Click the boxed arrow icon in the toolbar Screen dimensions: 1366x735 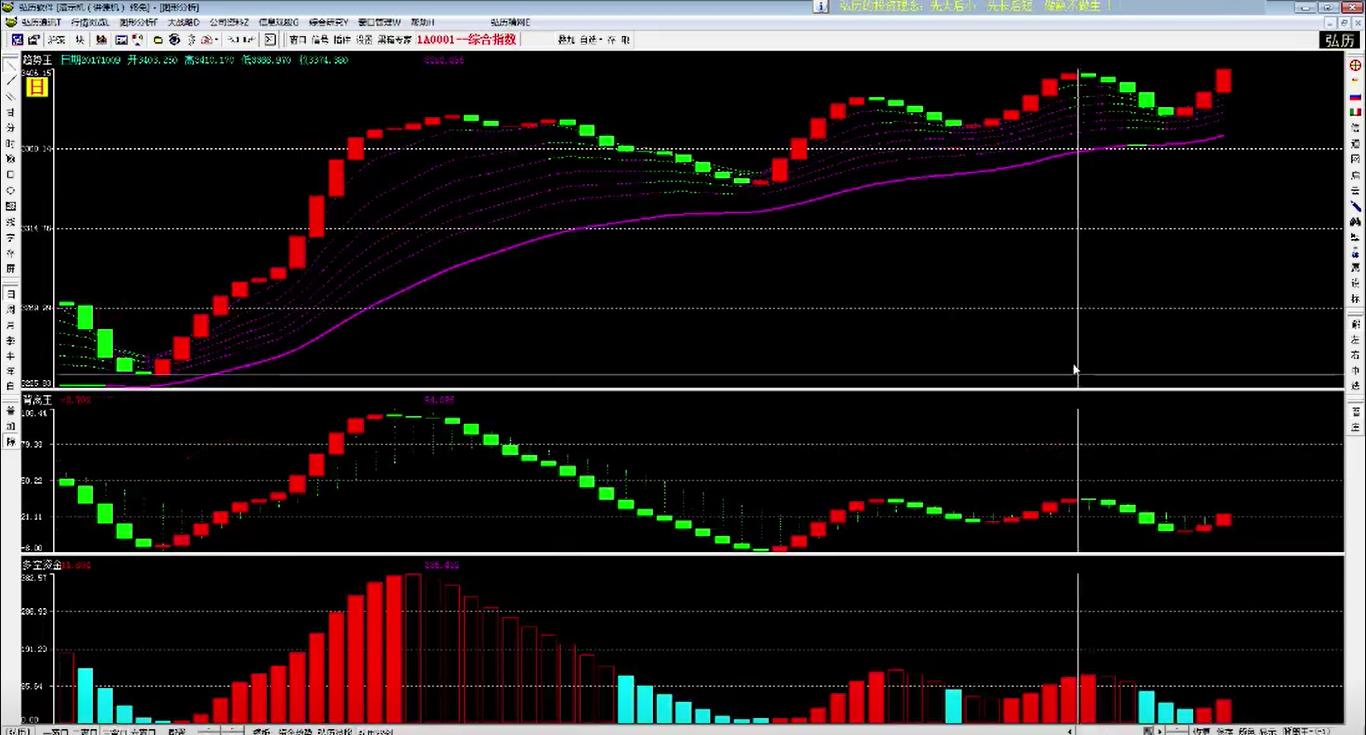pos(270,40)
